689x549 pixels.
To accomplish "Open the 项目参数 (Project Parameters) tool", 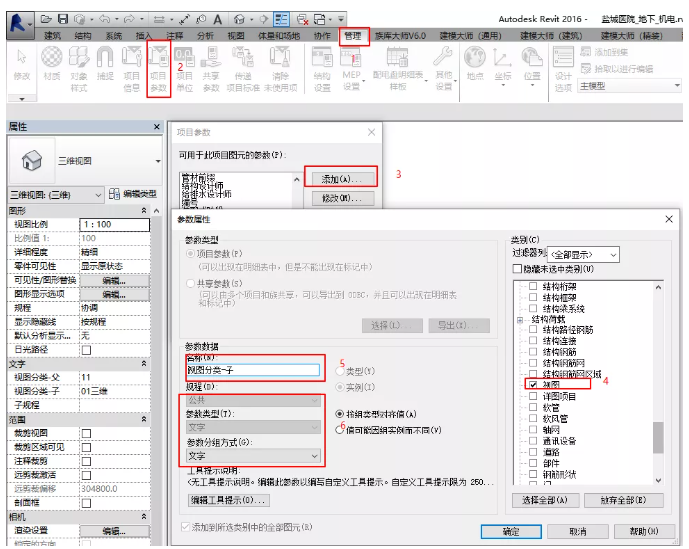I will pos(158,69).
